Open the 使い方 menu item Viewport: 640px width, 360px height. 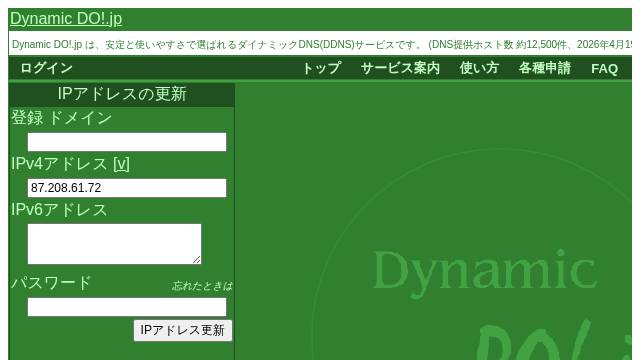click(x=479, y=68)
